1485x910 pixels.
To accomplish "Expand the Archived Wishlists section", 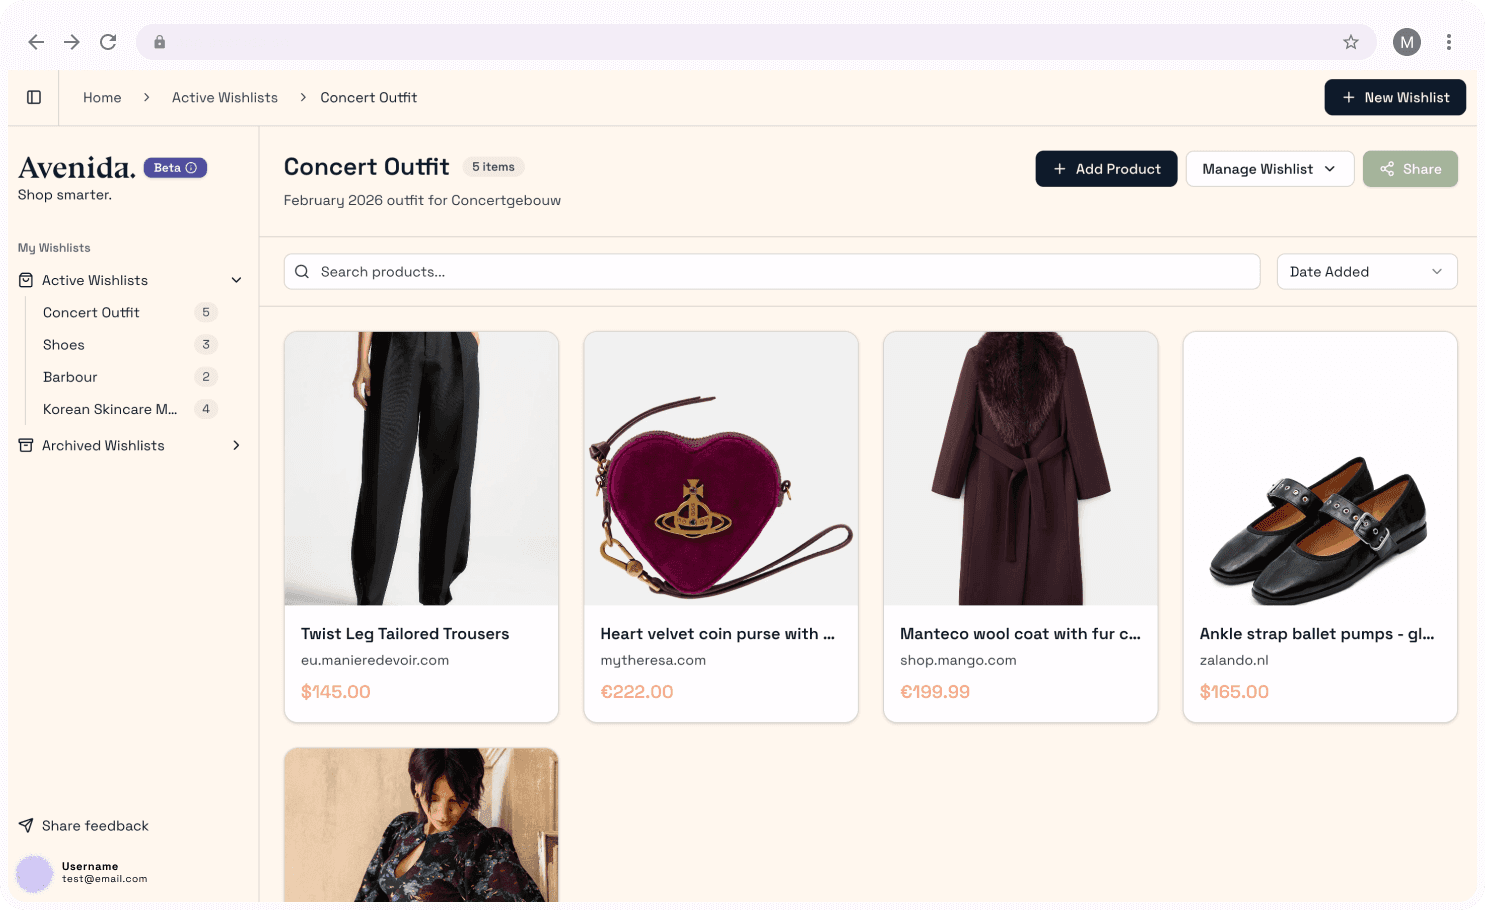I will (237, 445).
